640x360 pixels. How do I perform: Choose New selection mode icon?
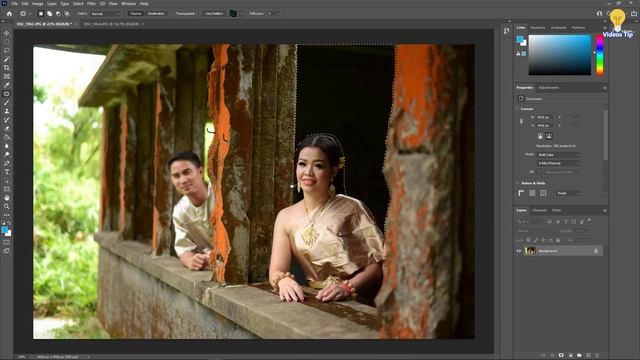(41, 13)
